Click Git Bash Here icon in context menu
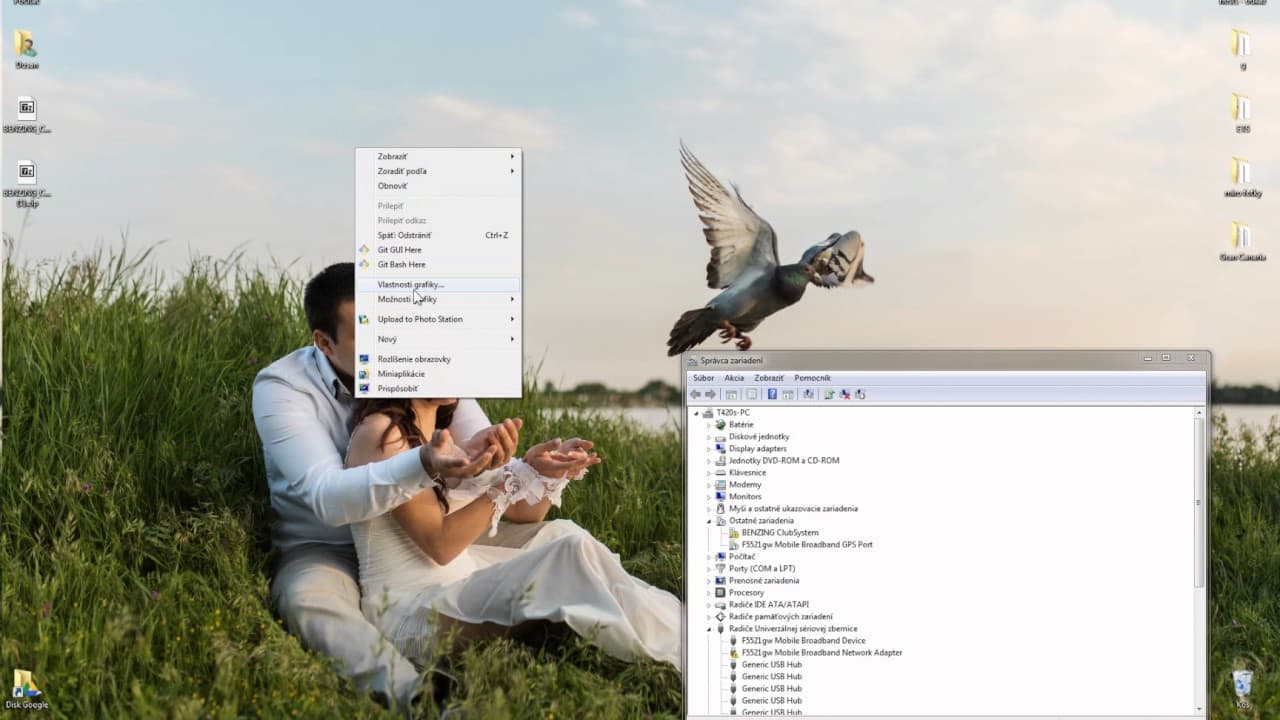 pyautogui.click(x=365, y=265)
